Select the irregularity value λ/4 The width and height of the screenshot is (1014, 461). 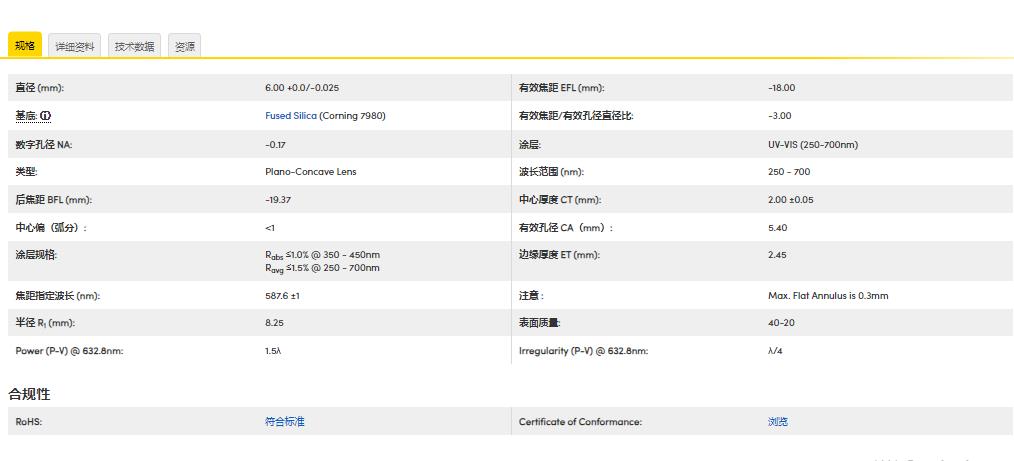775,350
